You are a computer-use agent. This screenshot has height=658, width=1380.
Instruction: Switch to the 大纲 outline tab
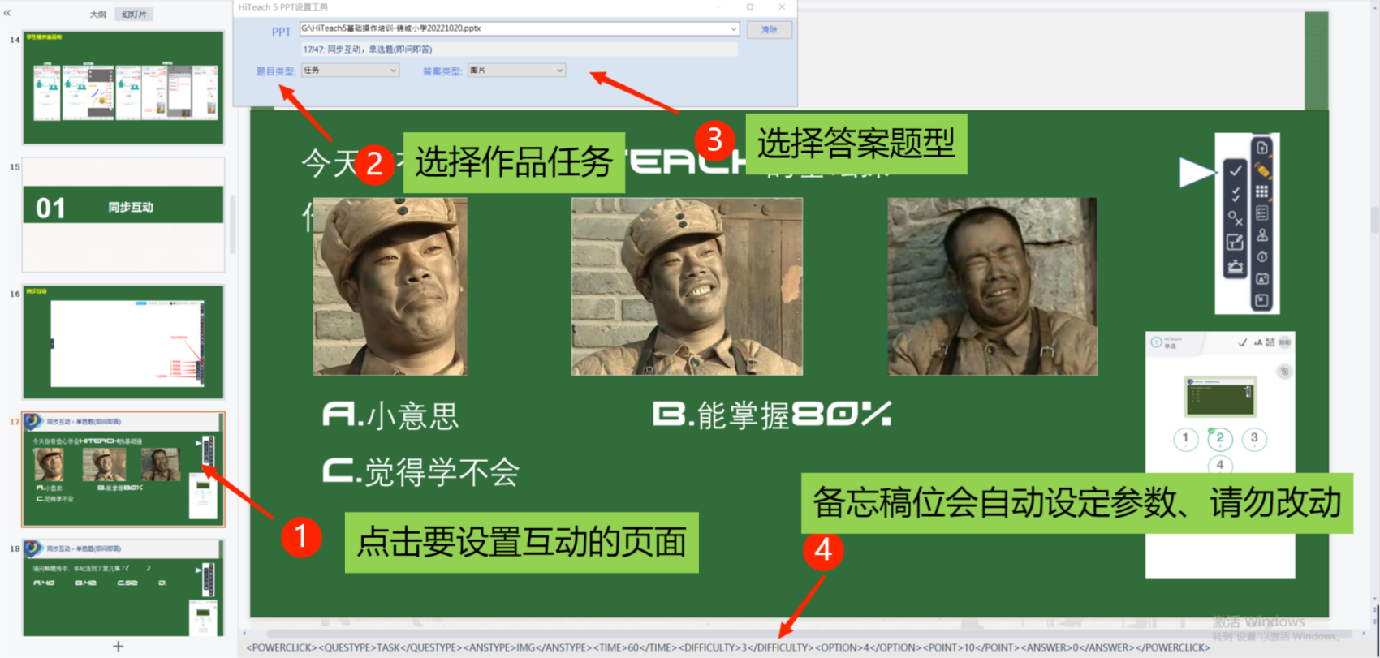coord(97,15)
